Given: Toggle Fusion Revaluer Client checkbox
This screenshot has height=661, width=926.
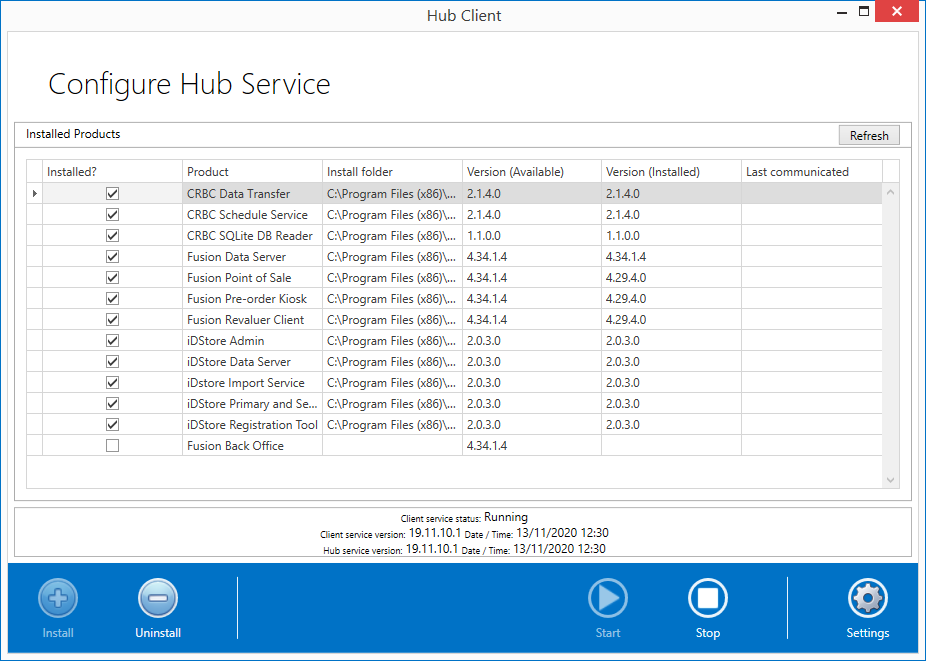Looking at the screenshot, I should coord(112,320).
